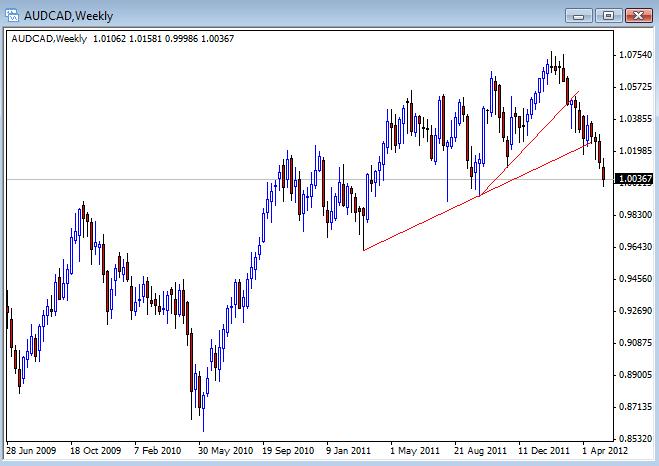Image resolution: width=659 pixels, height=466 pixels.
Task: Click the 21 Aug 2011 date label
Action: pyautogui.click(x=480, y=451)
